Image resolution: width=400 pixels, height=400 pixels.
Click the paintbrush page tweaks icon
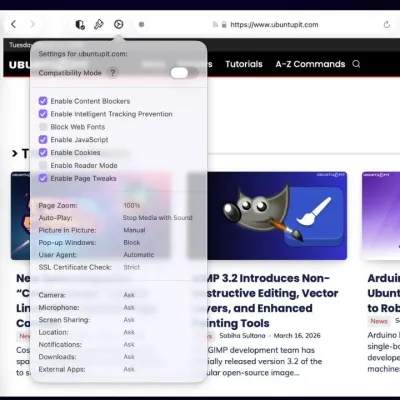pos(99,24)
